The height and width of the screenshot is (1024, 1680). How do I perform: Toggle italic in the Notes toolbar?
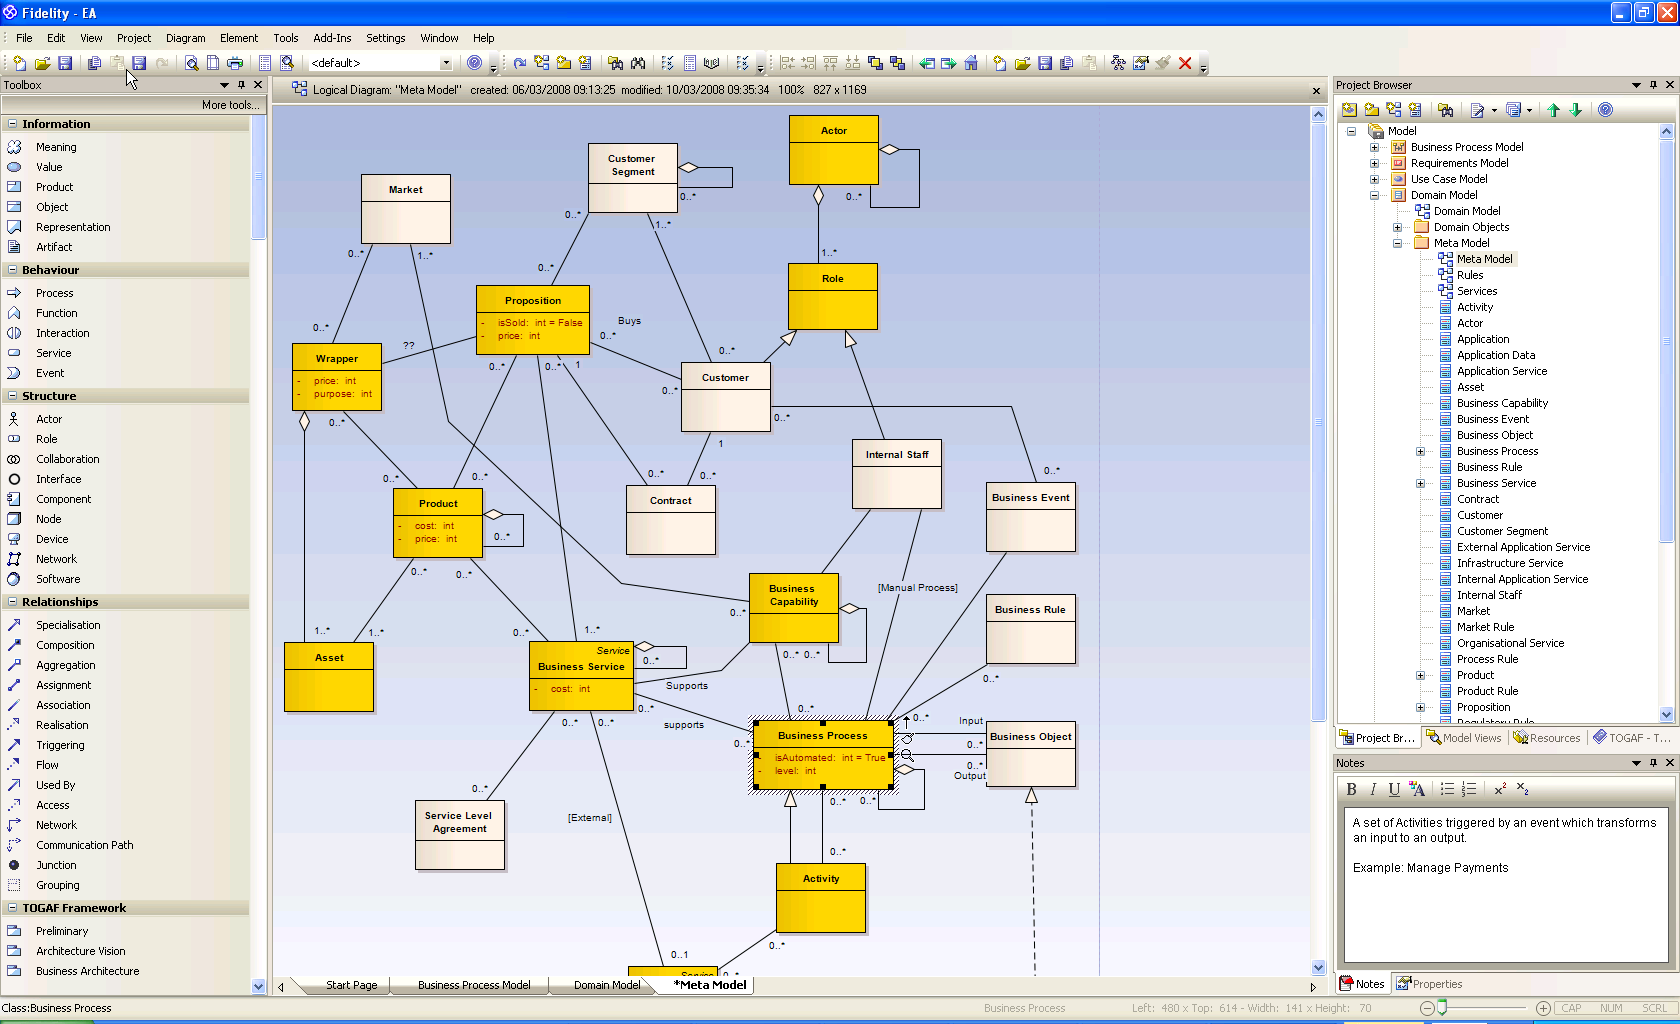(1373, 789)
